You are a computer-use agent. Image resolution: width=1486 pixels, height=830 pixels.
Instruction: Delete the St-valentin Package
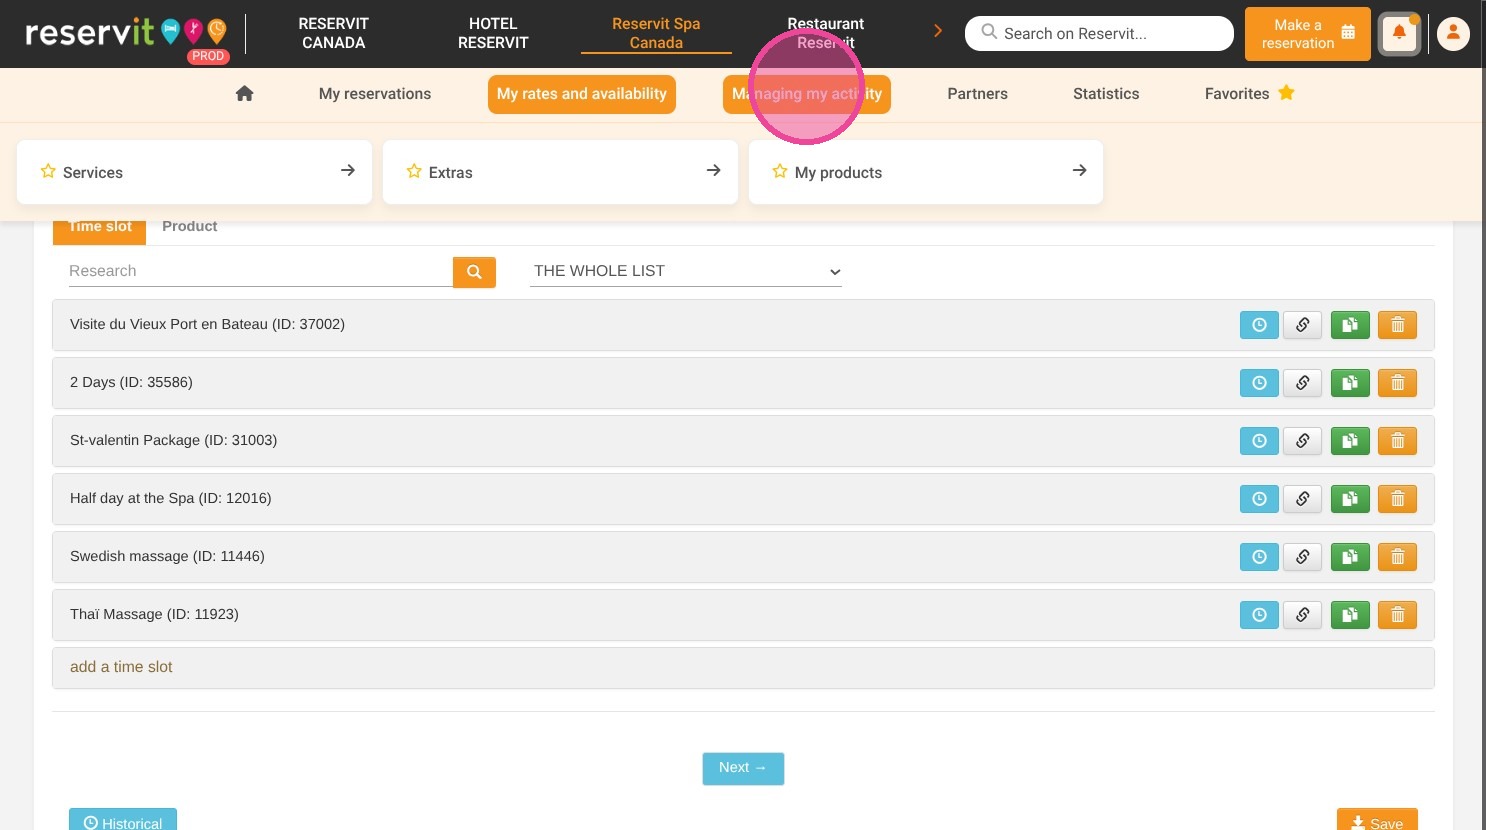1397,441
